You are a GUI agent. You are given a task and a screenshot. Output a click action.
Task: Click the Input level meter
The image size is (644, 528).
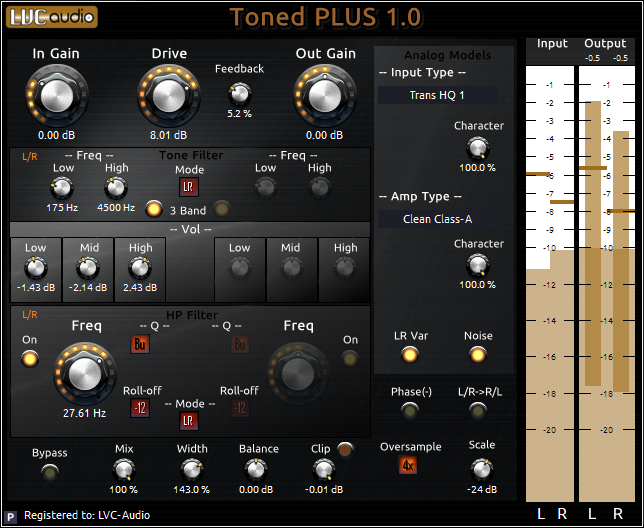click(550, 283)
